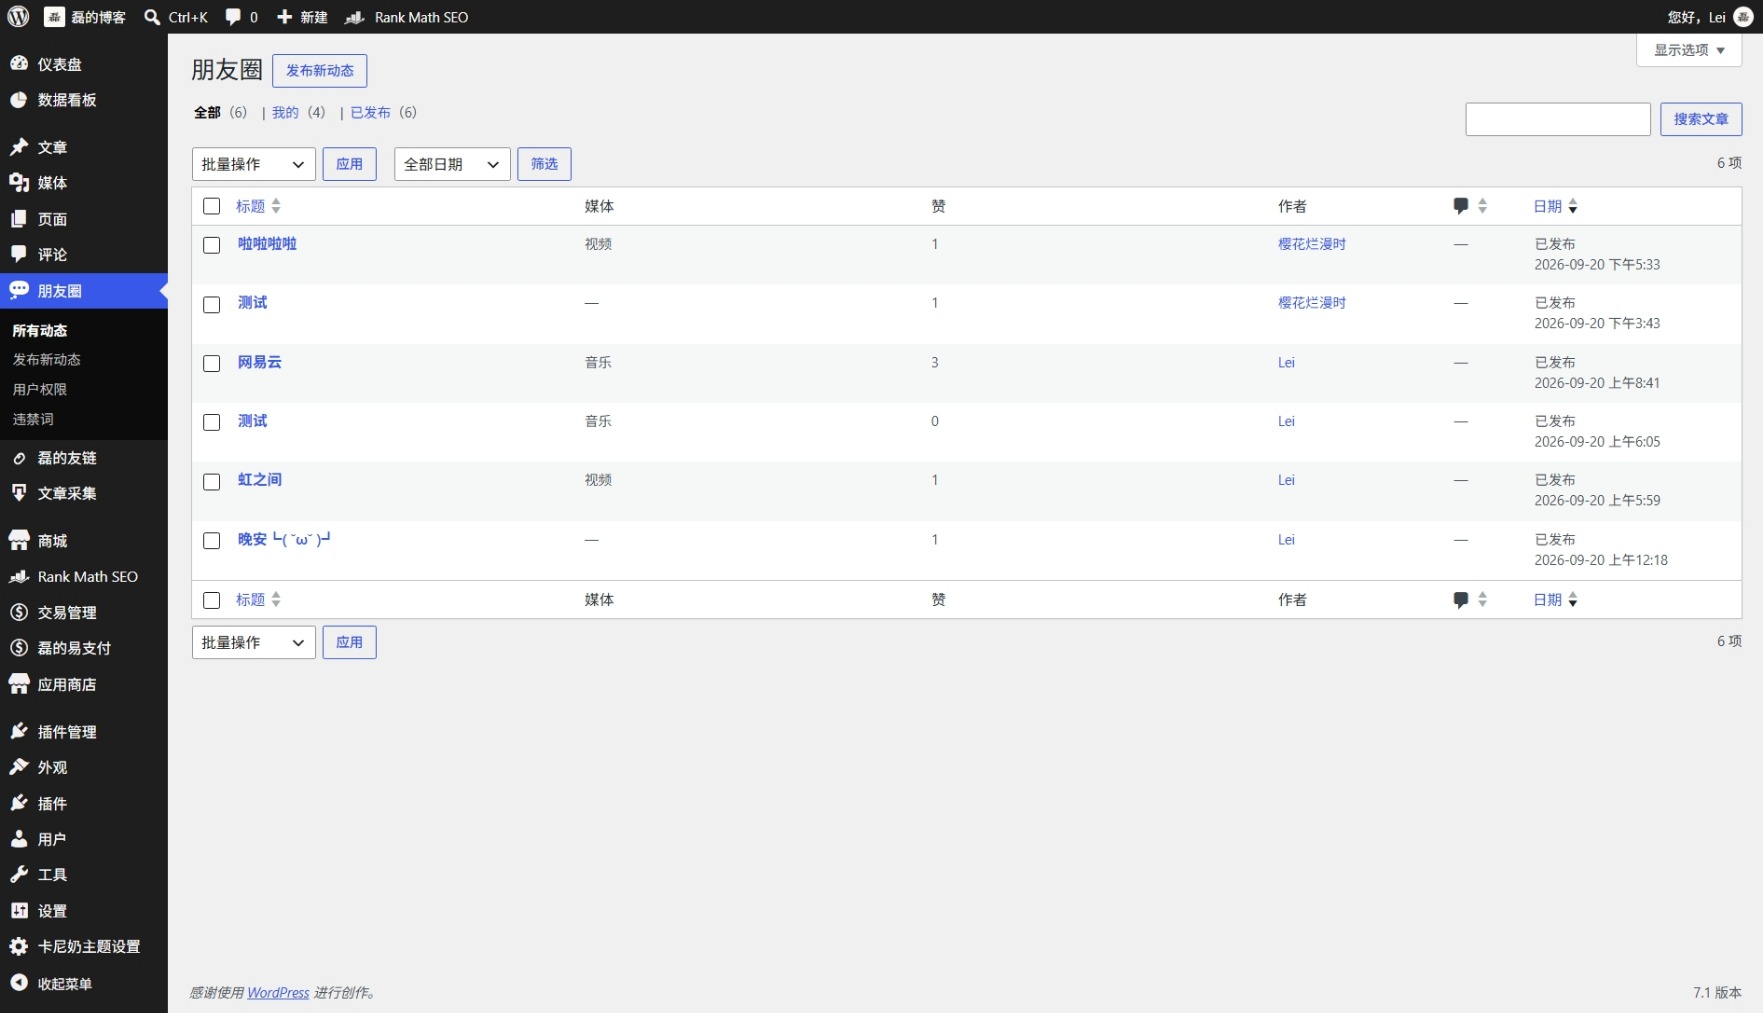The width and height of the screenshot is (1763, 1013).
Task: Check the select-all box in footer row
Action: pyautogui.click(x=211, y=600)
